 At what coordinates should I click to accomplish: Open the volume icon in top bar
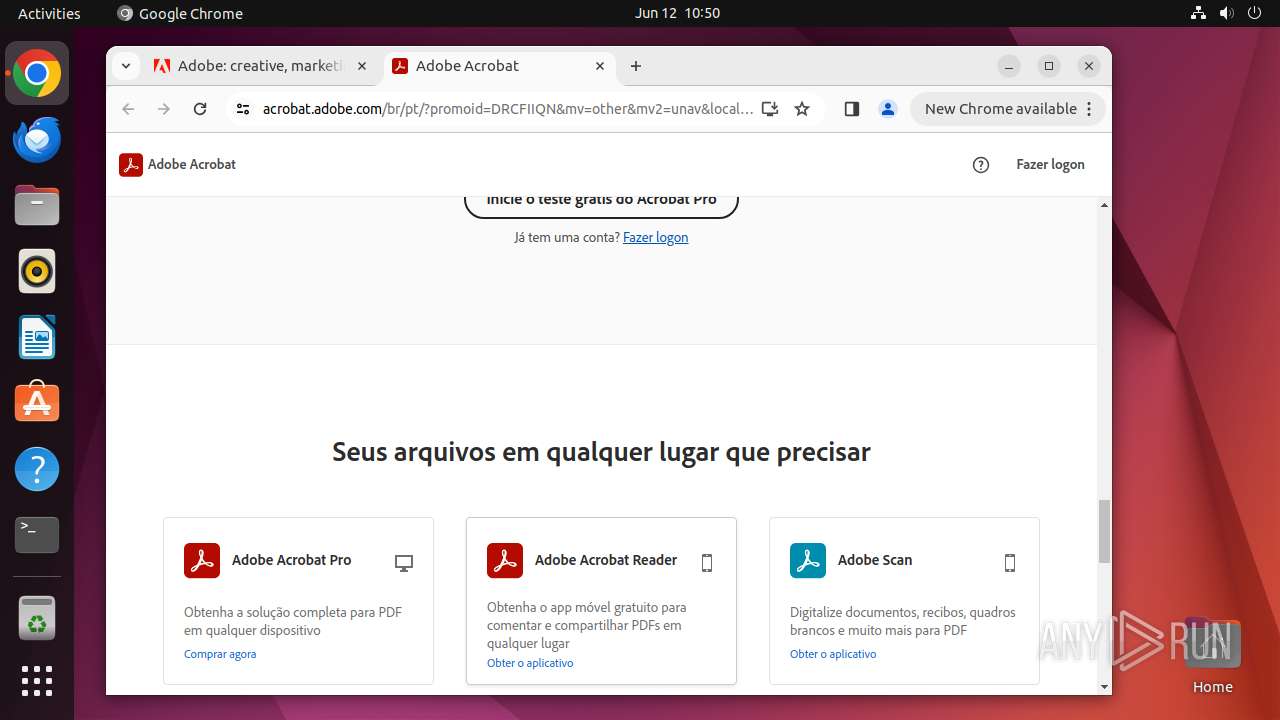[x=1226, y=13]
